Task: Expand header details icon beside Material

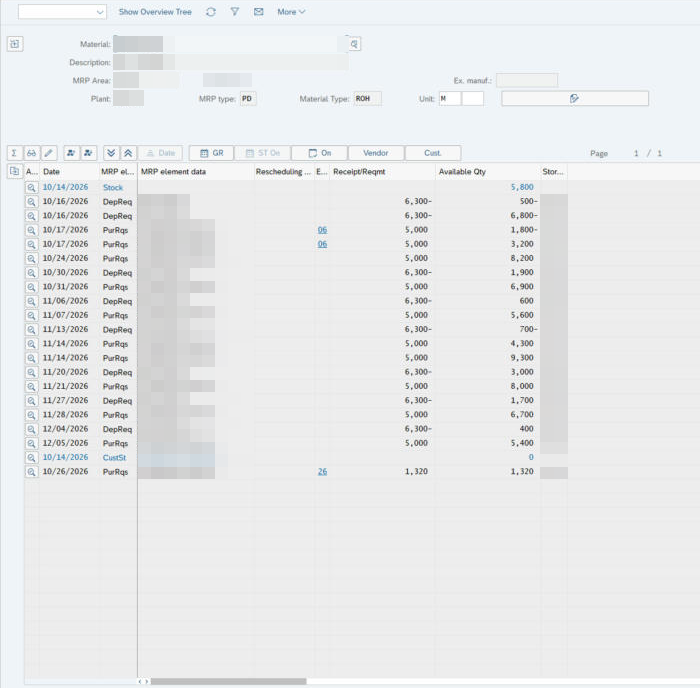Action: tap(15, 44)
